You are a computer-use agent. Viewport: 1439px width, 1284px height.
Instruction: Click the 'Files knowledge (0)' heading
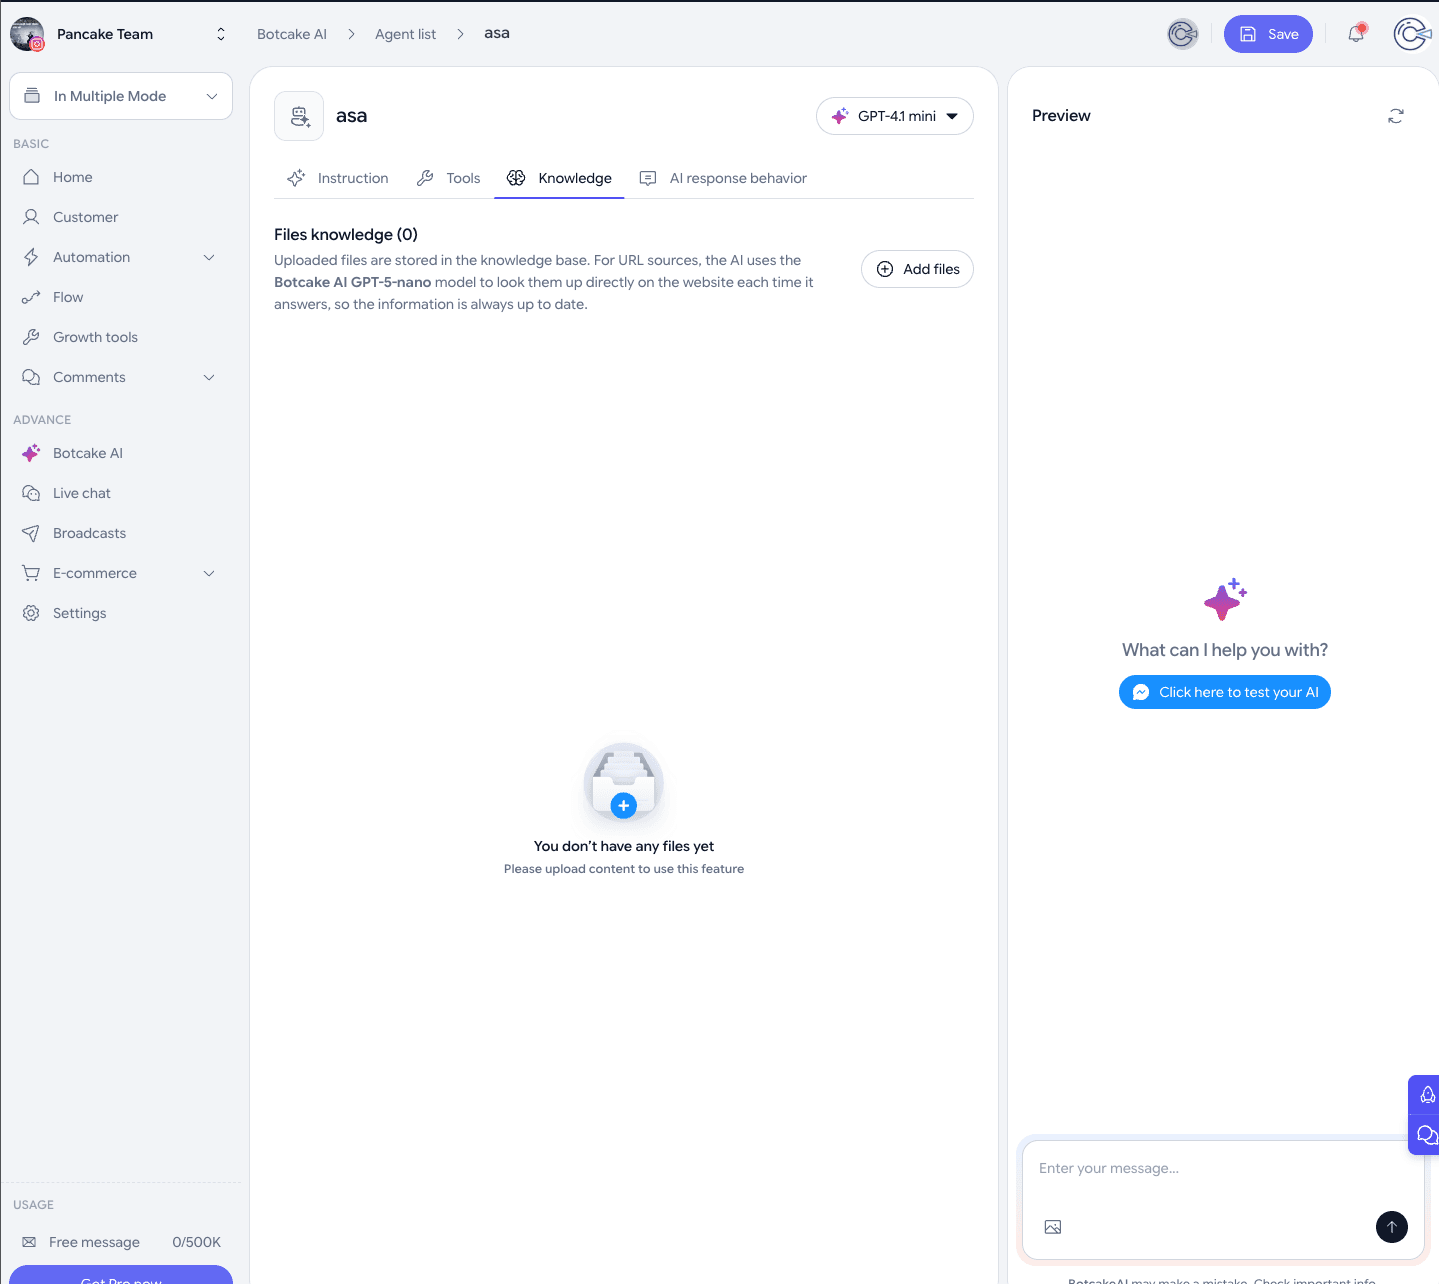[346, 234]
